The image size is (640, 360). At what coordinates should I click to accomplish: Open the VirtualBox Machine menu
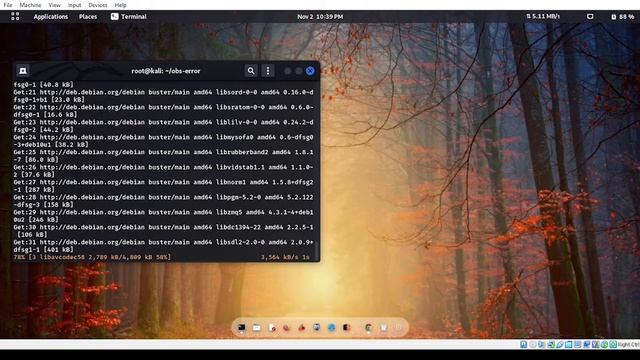(30, 5)
